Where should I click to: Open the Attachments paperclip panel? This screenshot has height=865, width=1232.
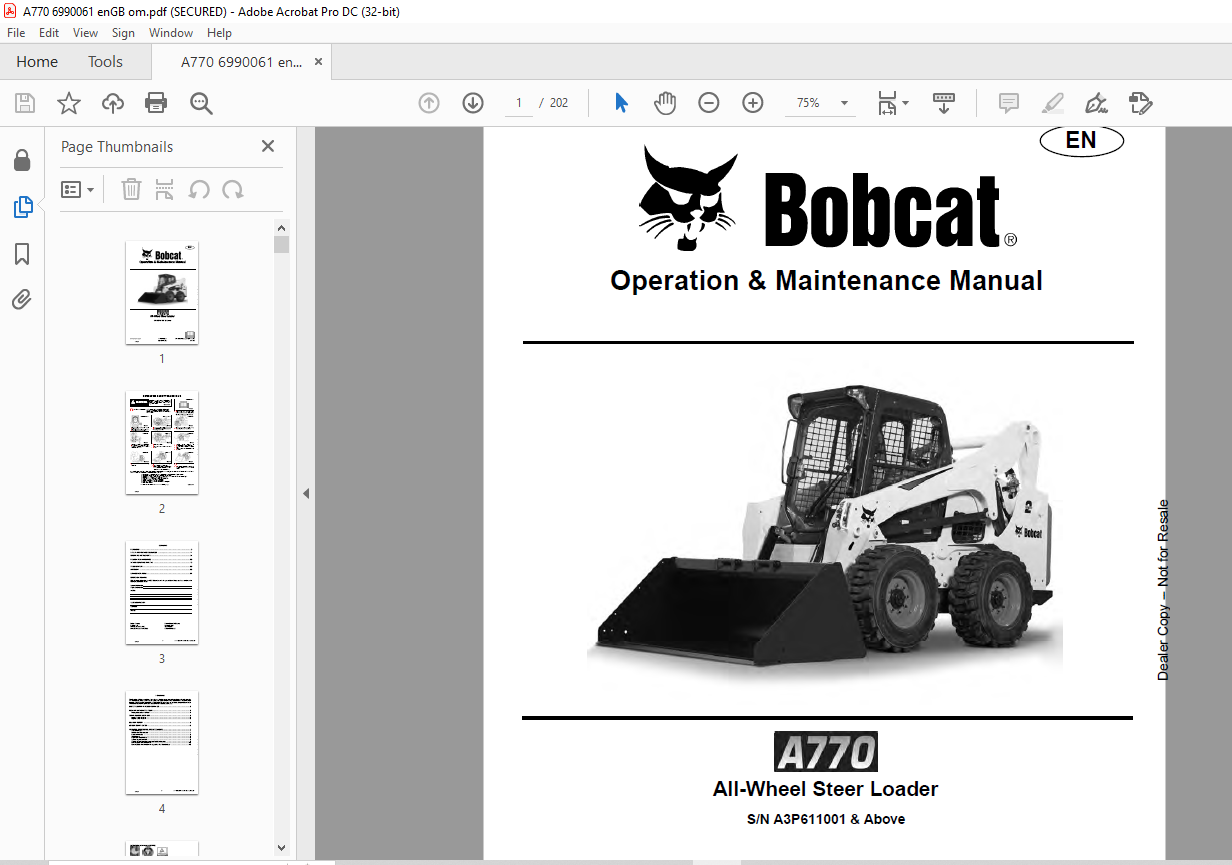tap(22, 300)
